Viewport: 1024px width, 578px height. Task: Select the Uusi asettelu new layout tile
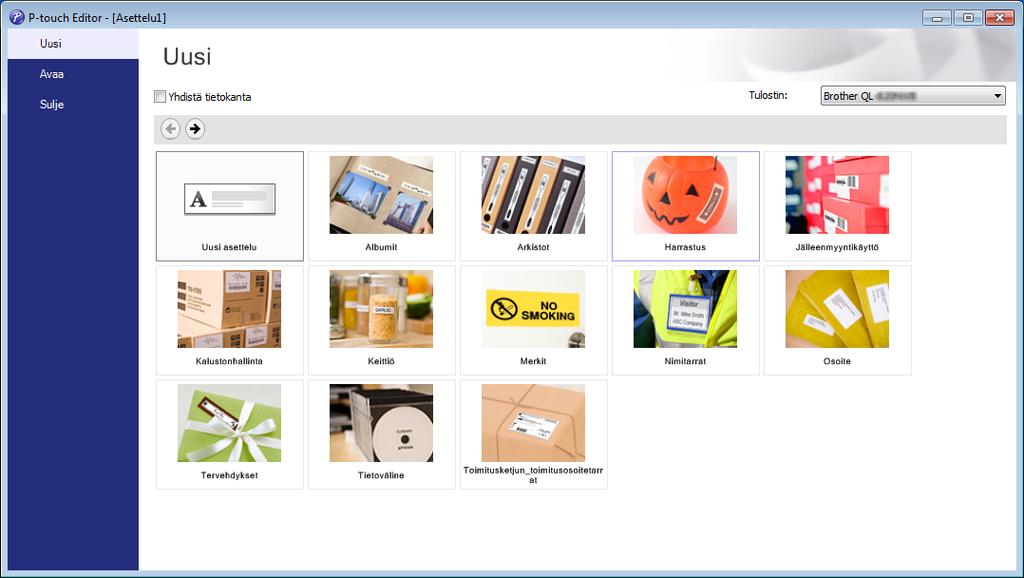pyautogui.click(x=230, y=206)
